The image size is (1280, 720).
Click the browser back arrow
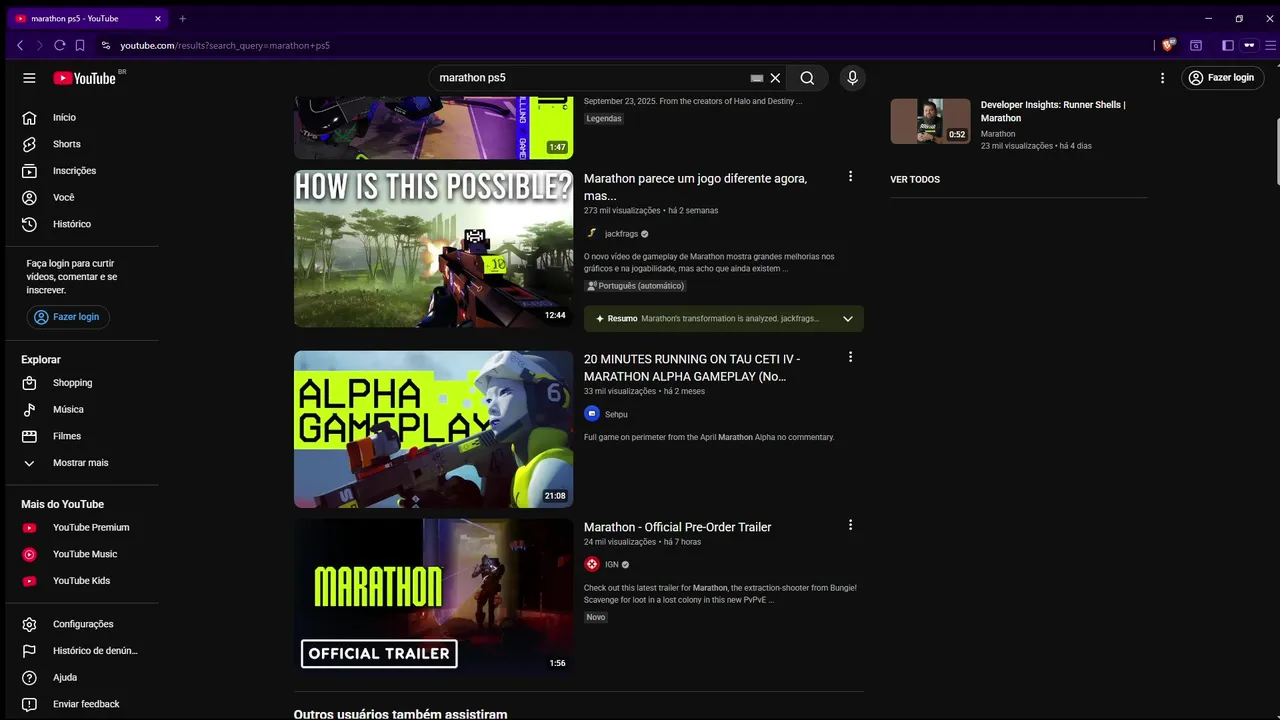pos(20,45)
